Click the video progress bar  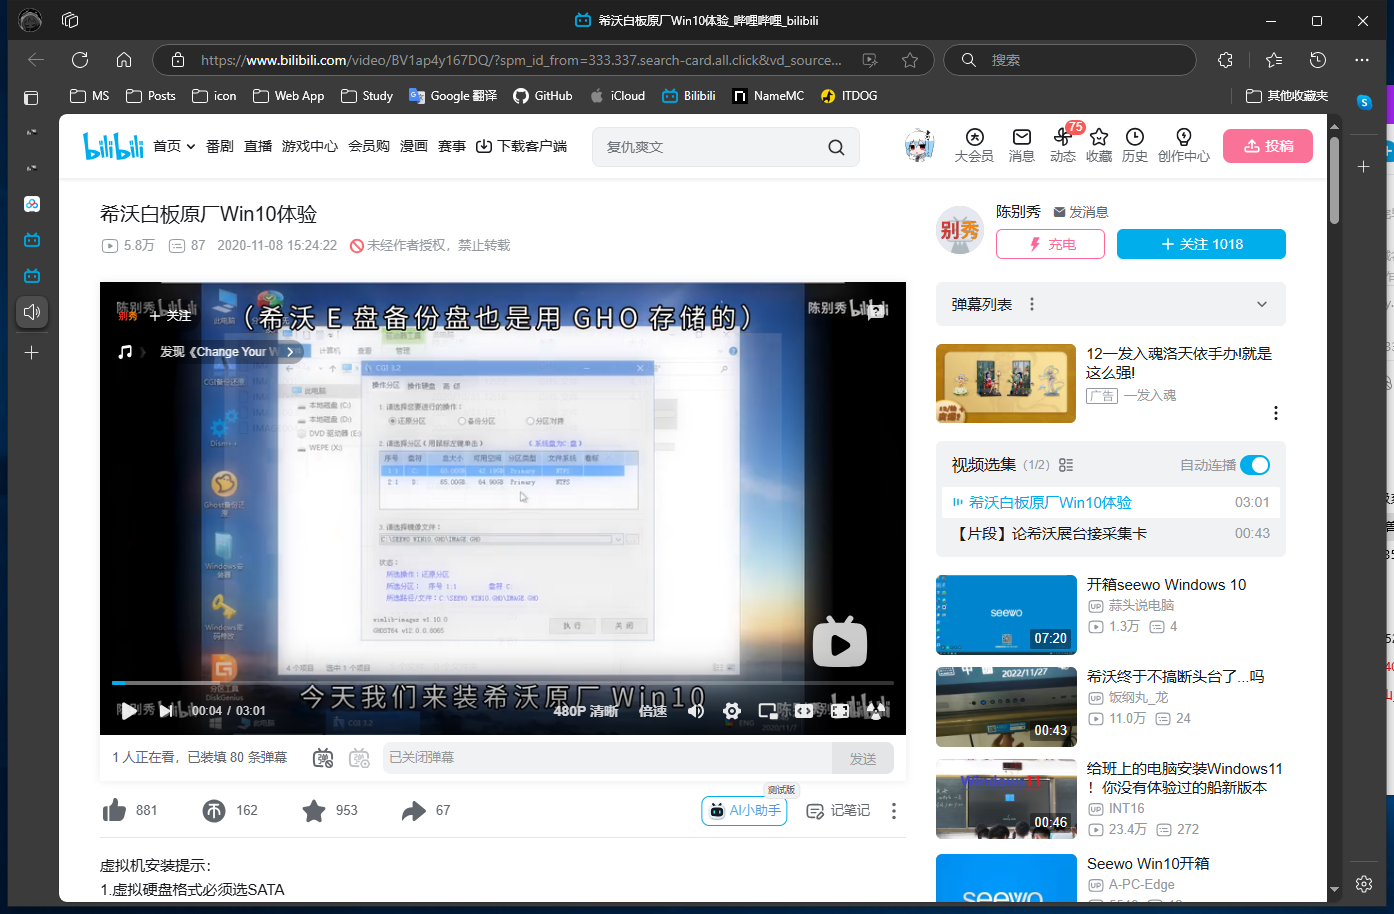[500, 683]
